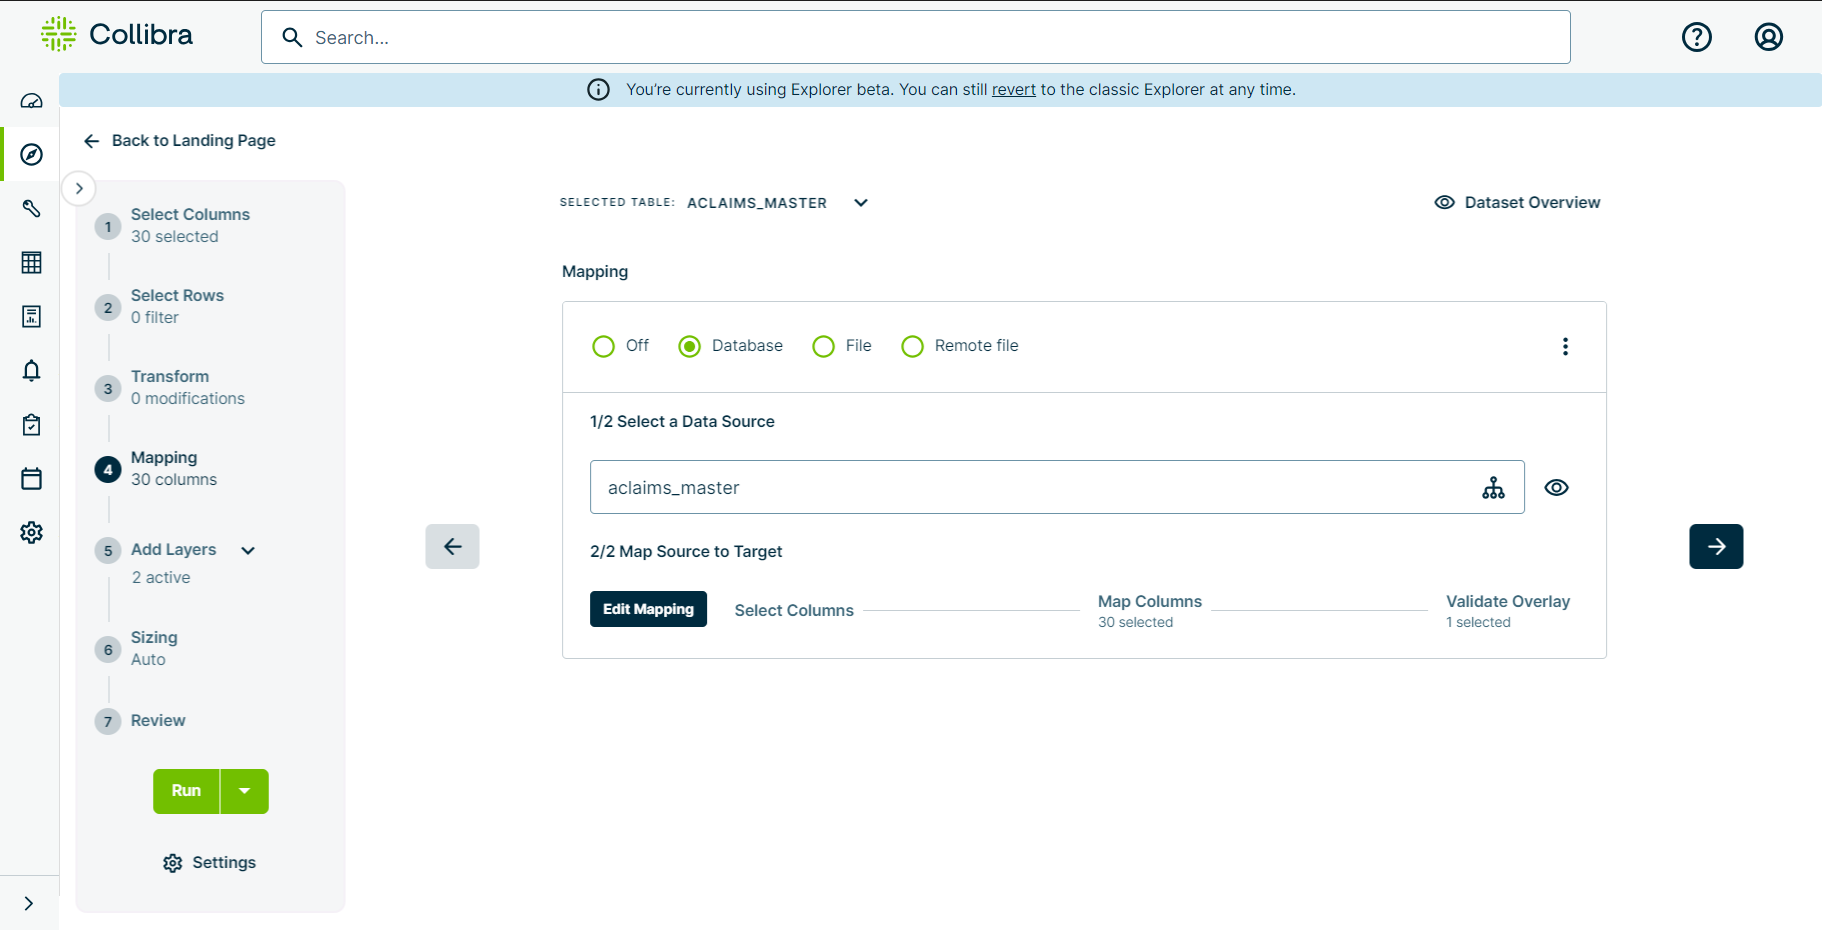Click the revert link in the beta banner
Image resolution: width=1822 pixels, height=930 pixels.
coord(1013,89)
